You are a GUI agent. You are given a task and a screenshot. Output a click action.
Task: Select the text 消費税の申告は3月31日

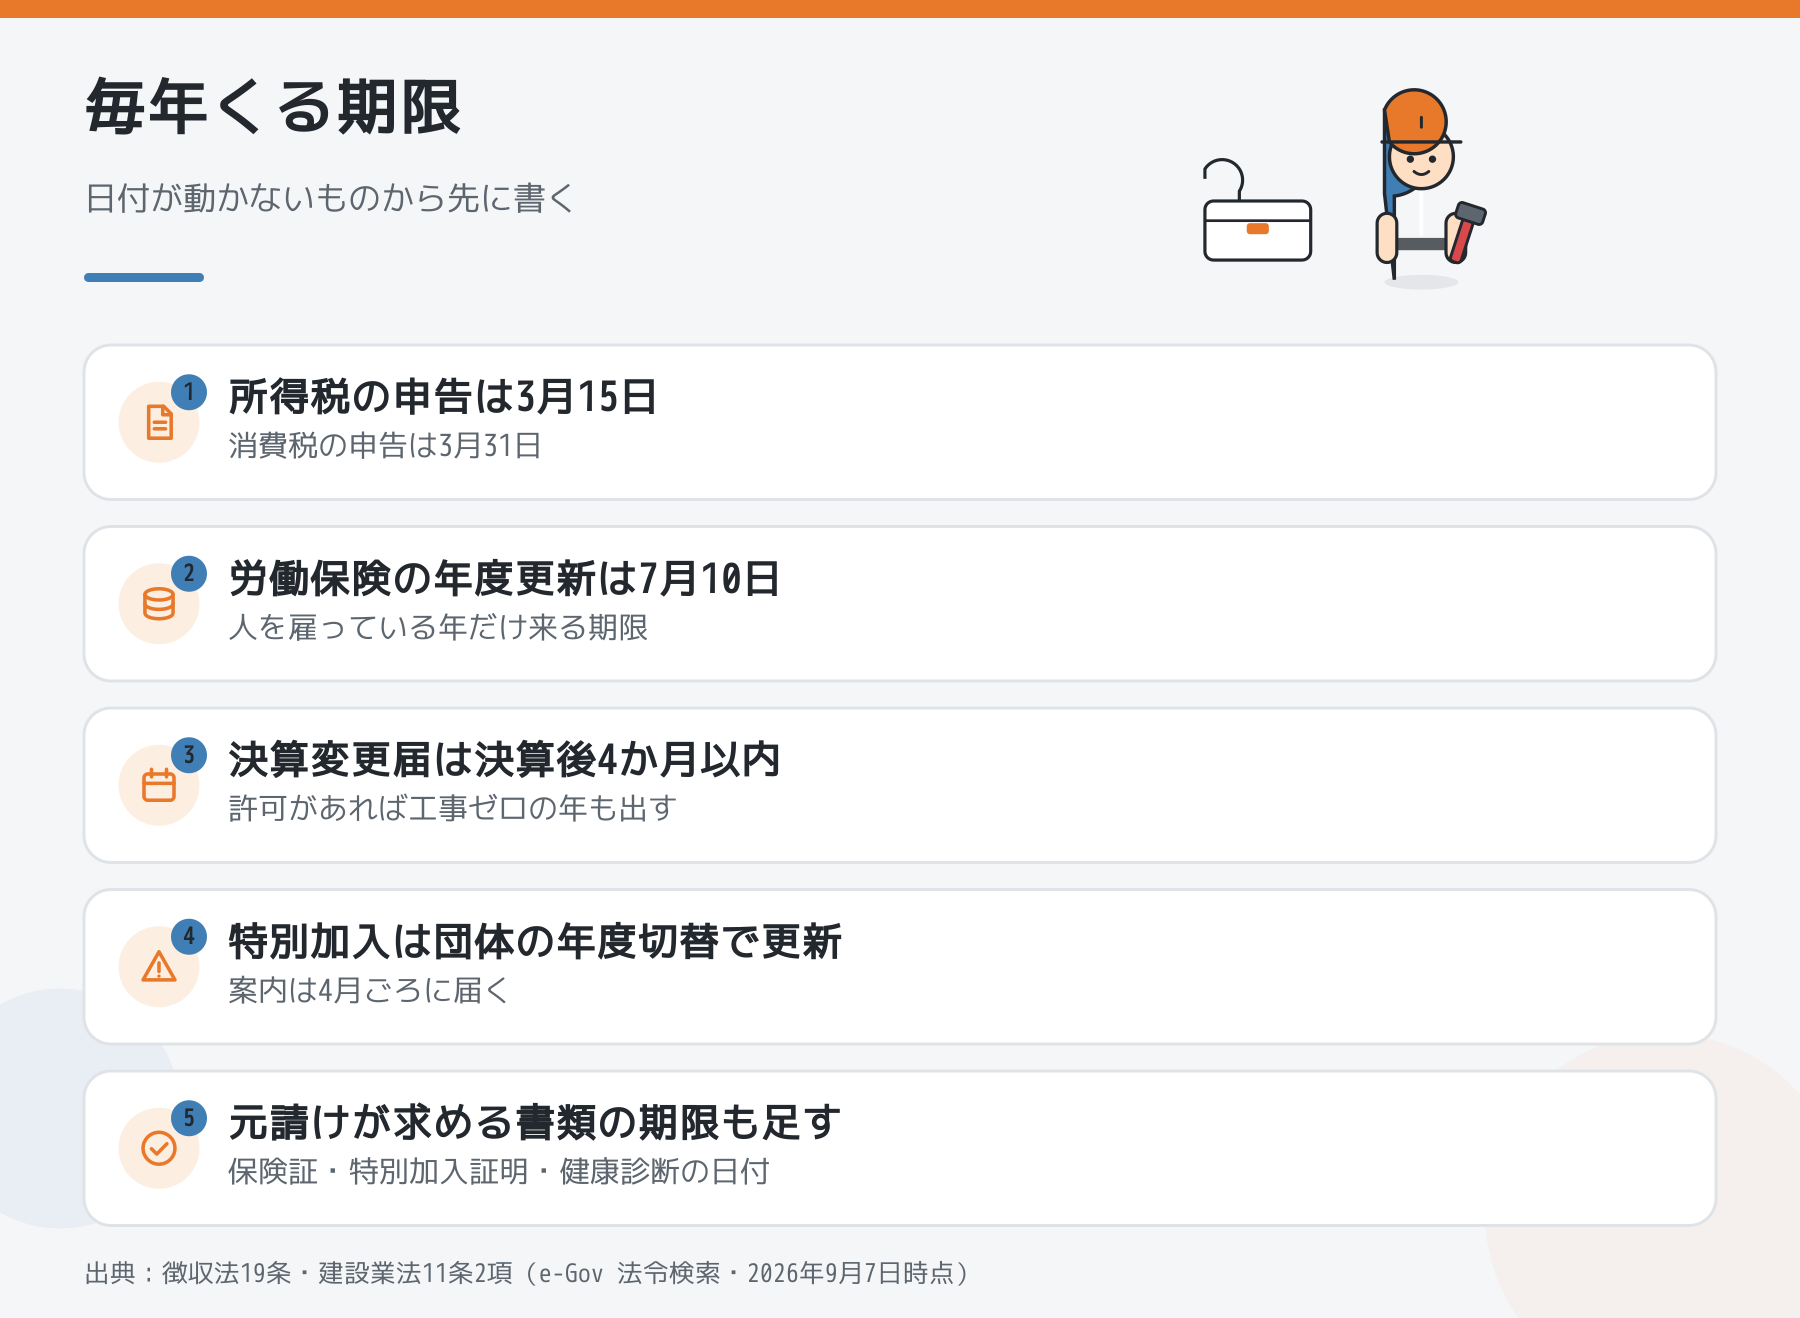pyautogui.click(x=385, y=445)
